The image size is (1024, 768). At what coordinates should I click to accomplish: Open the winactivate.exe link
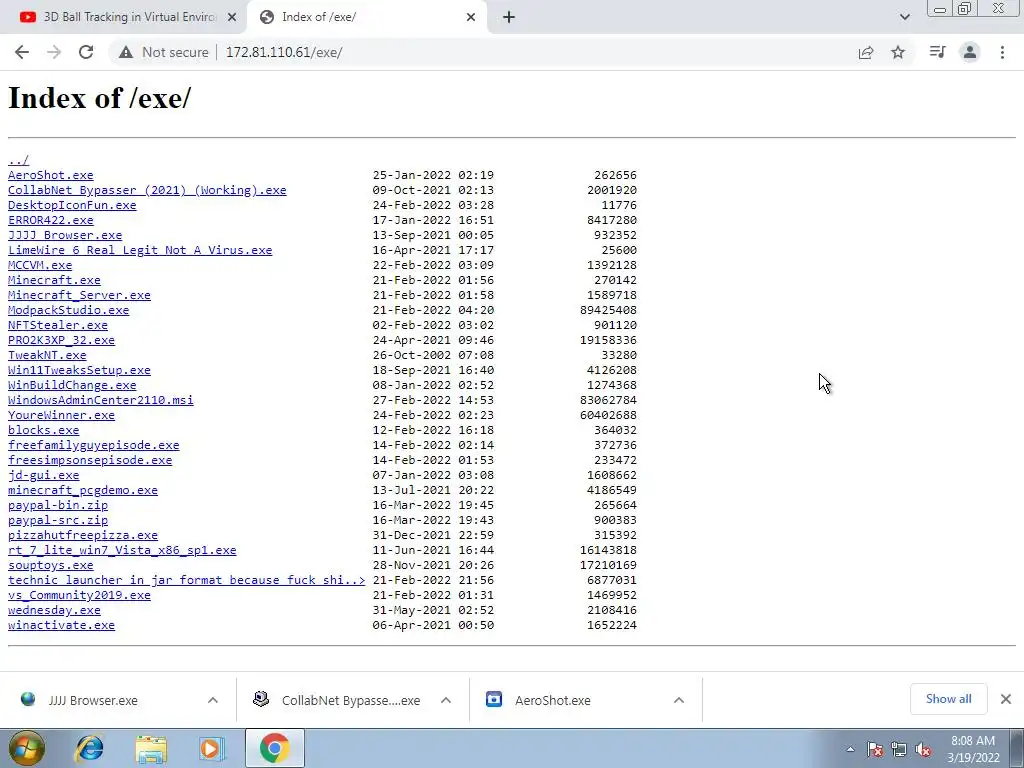(x=61, y=626)
